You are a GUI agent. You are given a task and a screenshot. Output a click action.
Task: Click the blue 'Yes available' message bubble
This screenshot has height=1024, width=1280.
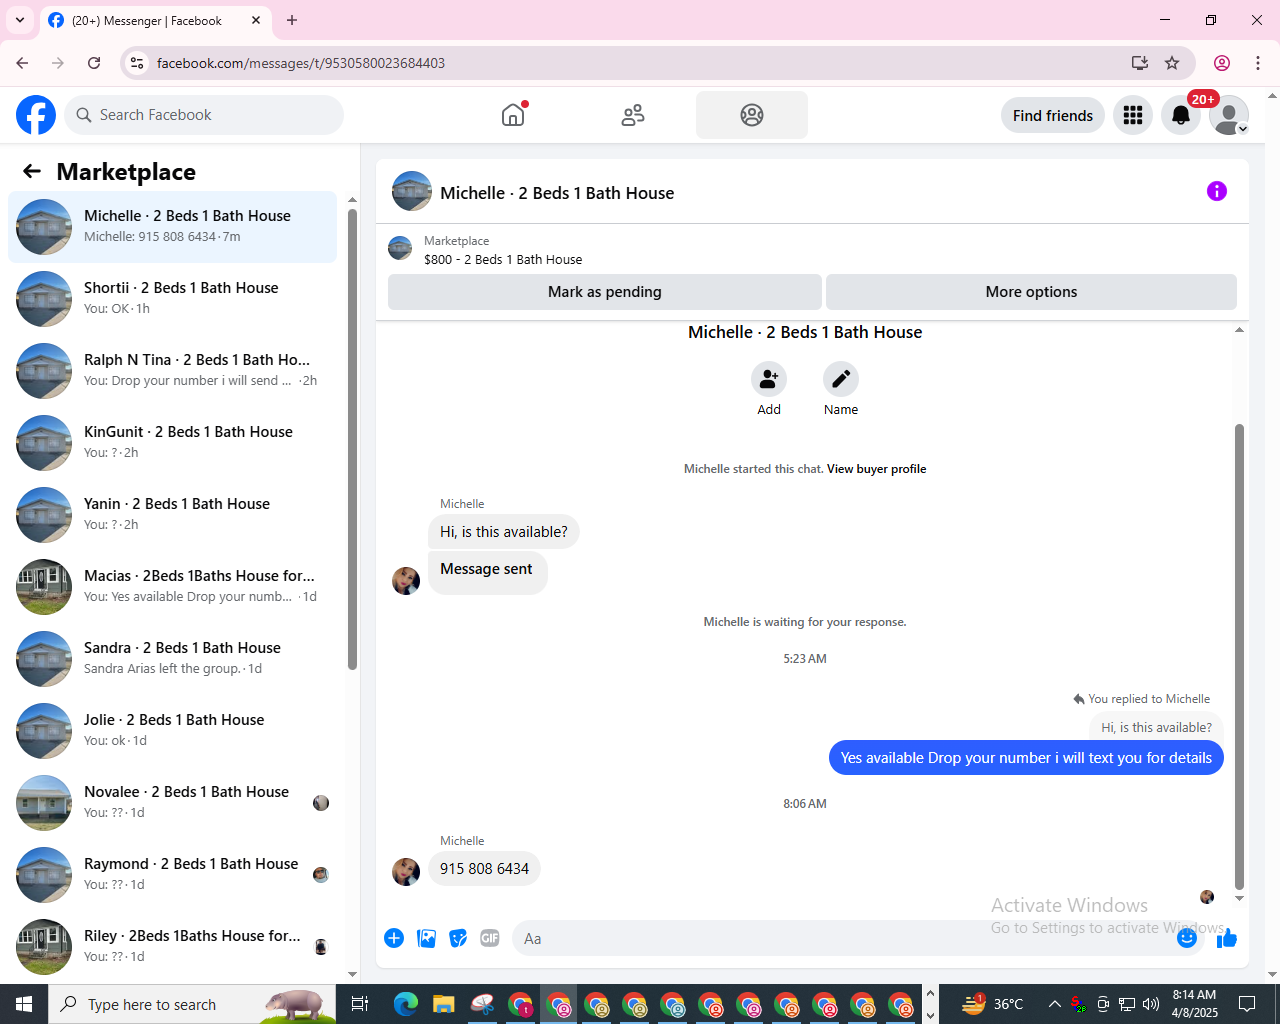[x=1026, y=758]
